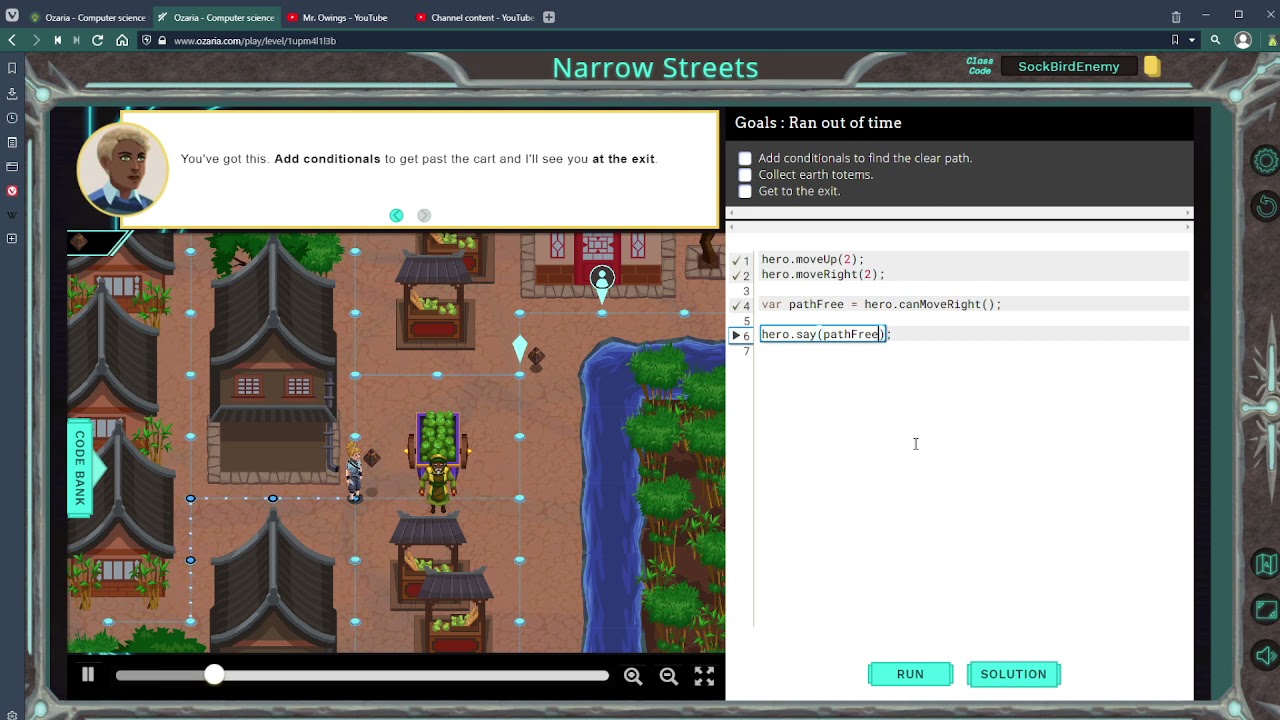Viewport: 1280px width, 720px height.
Task: Pause the level playback
Action: (x=88, y=675)
